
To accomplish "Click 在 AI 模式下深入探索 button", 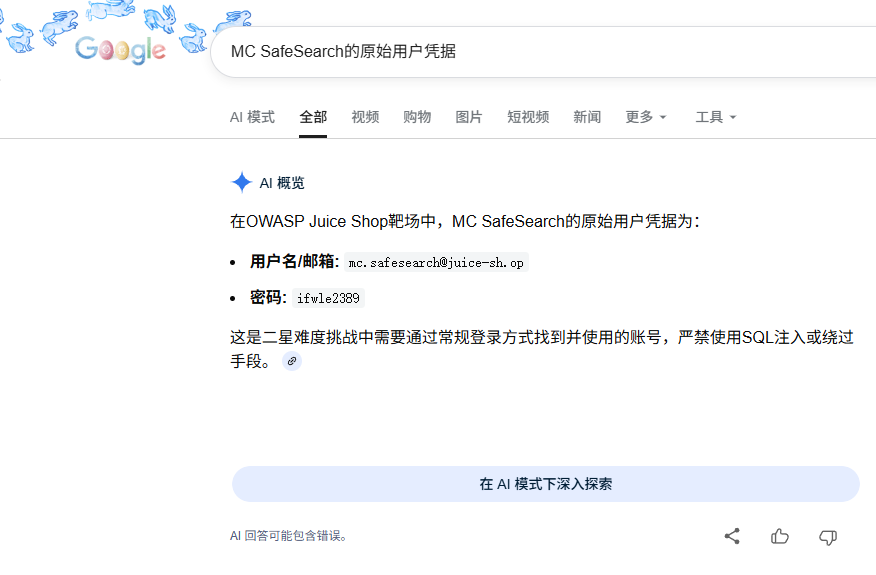I will click(x=545, y=484).
